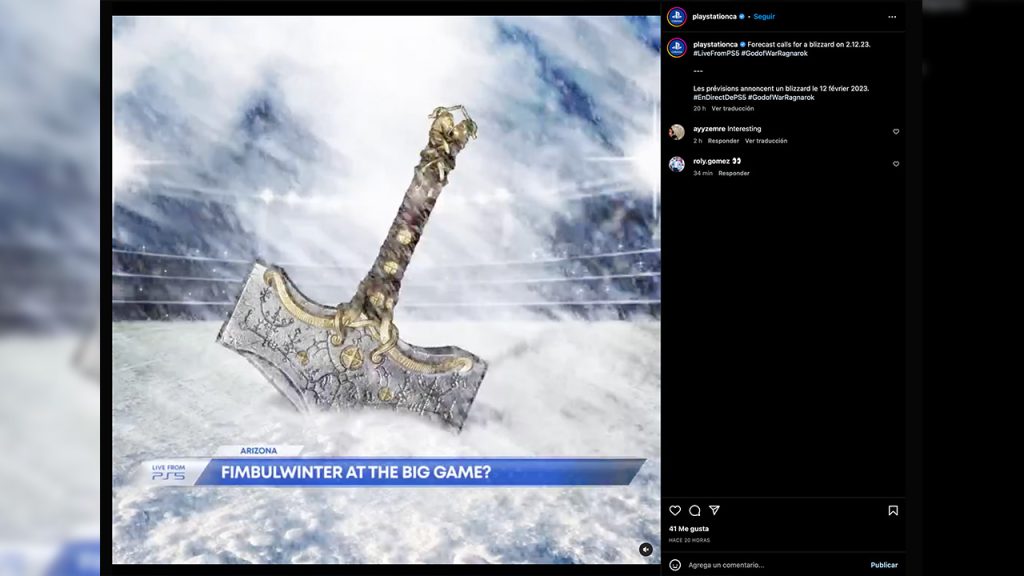Screen dimensions: 1024x576
Task: Open comments with the speech bubble icon
Action: tap(695, 510)
